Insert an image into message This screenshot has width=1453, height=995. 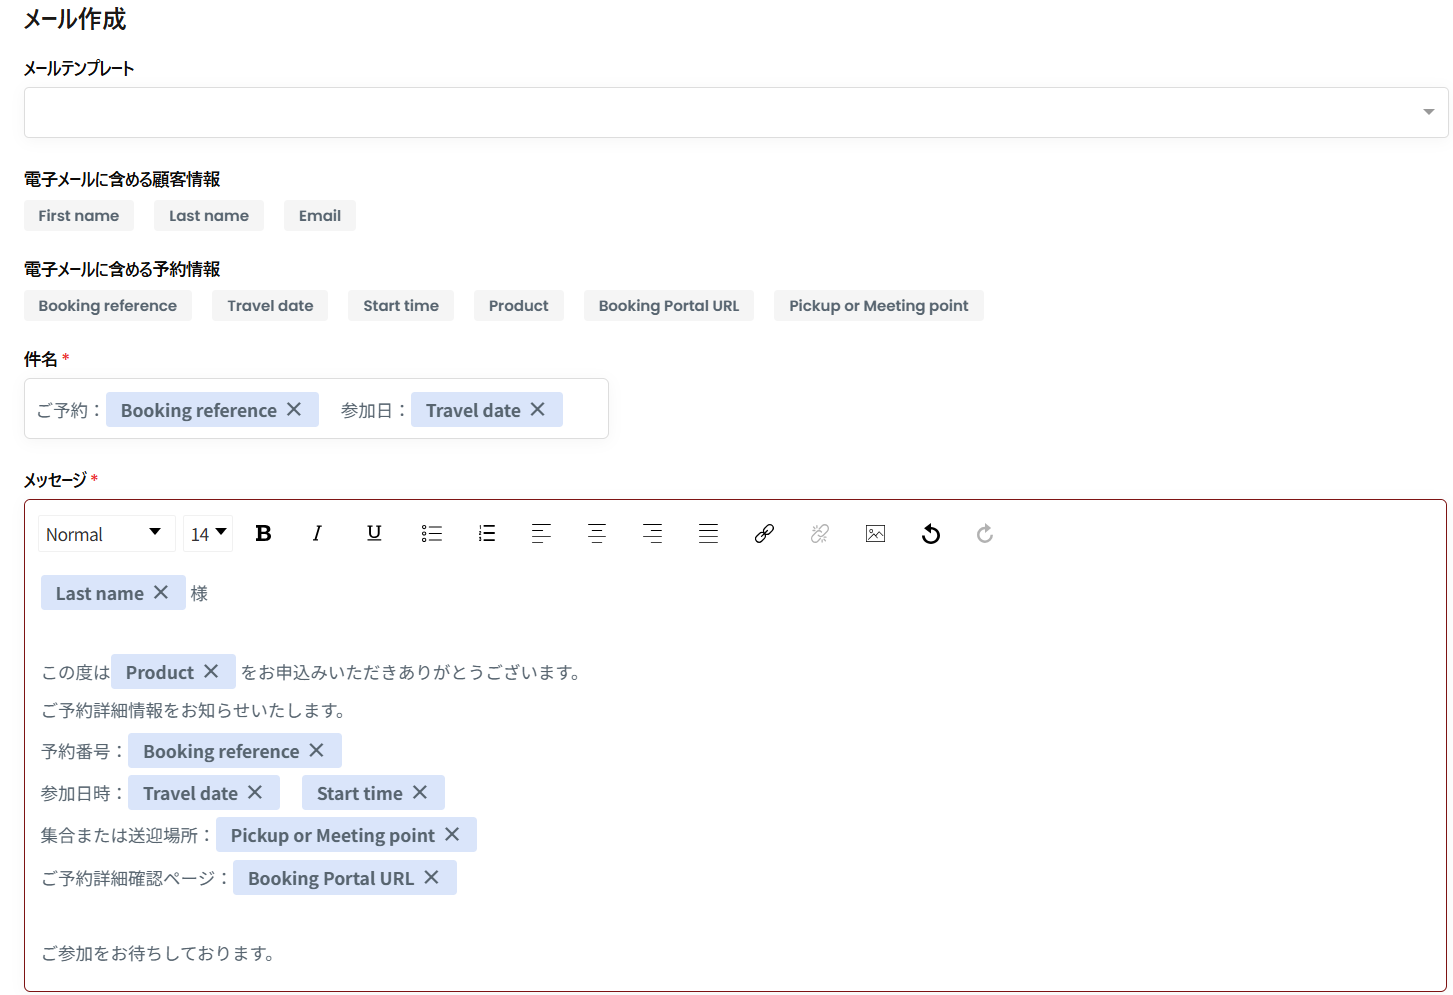875,534
